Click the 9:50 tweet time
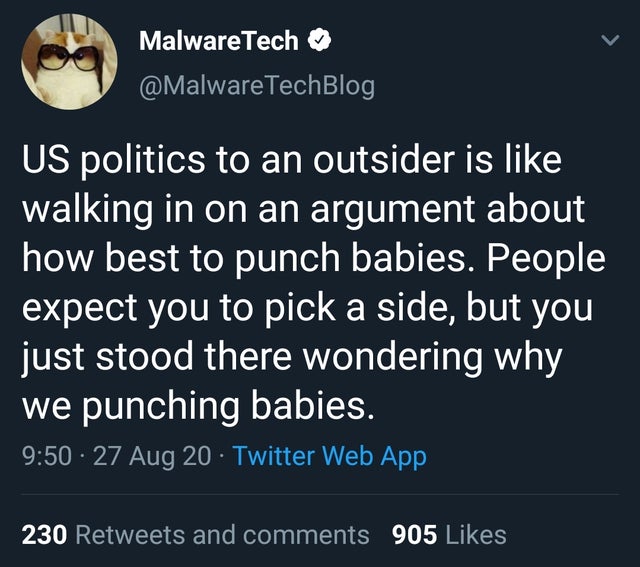 44,456
